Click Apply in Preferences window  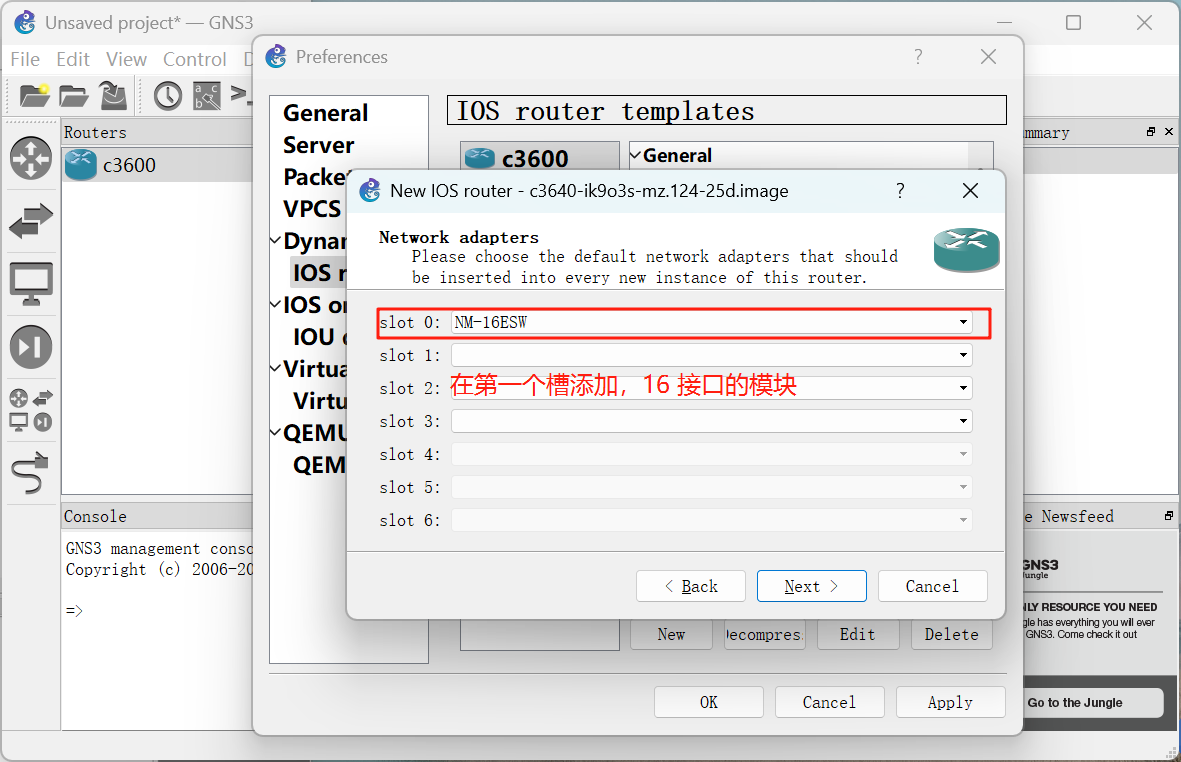point(951,703)
